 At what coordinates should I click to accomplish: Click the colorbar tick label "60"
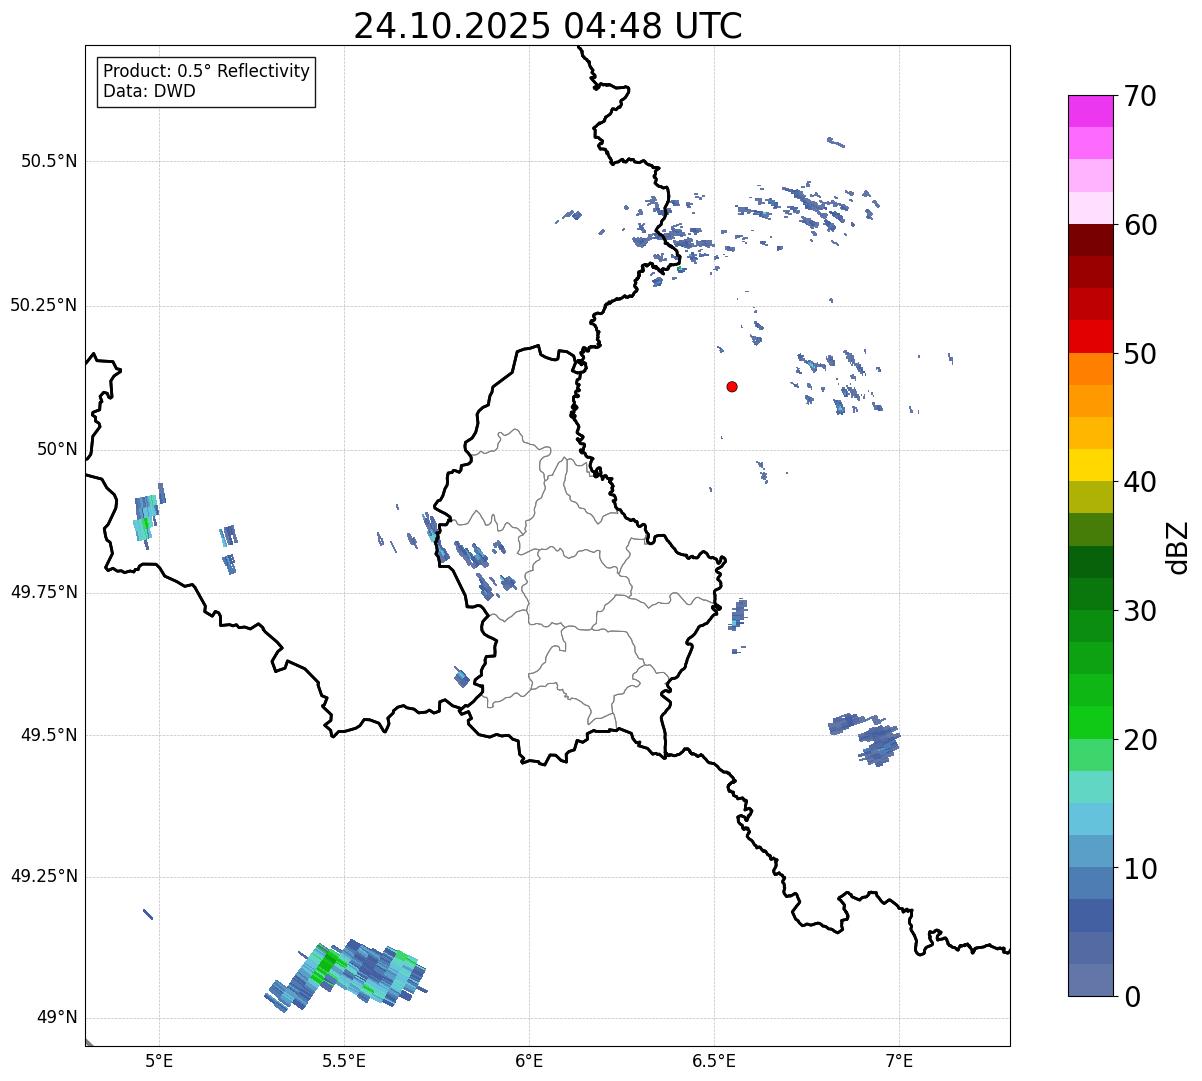pos(1140,225)
